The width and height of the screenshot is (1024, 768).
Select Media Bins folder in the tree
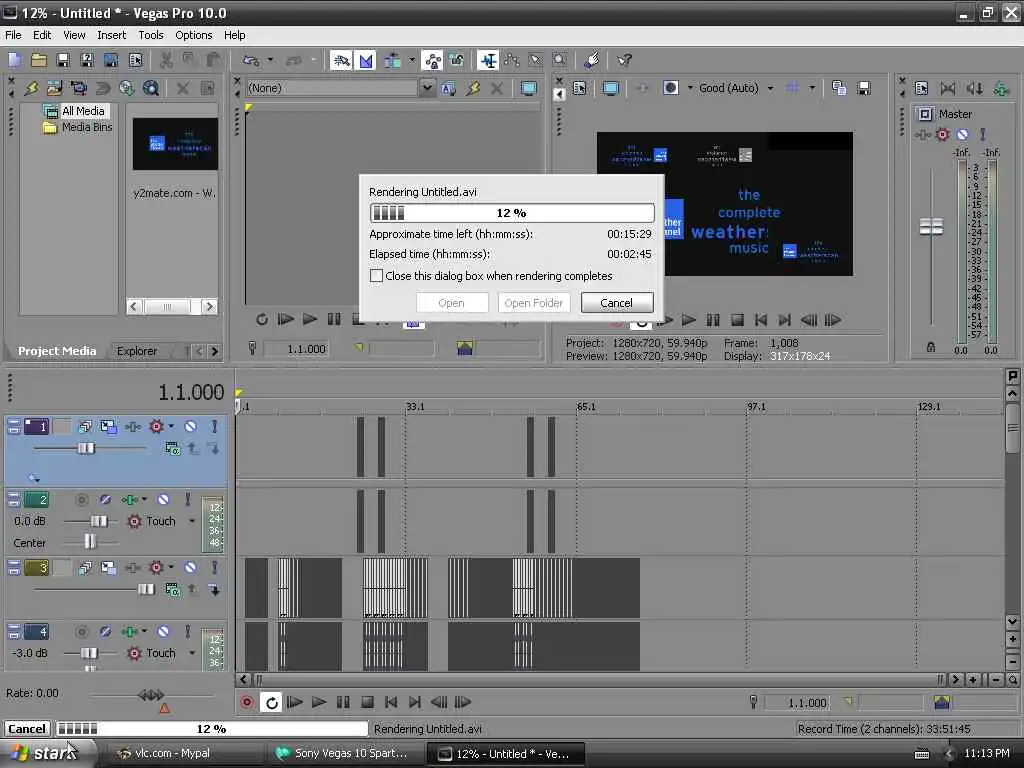(x=87, y=127)
